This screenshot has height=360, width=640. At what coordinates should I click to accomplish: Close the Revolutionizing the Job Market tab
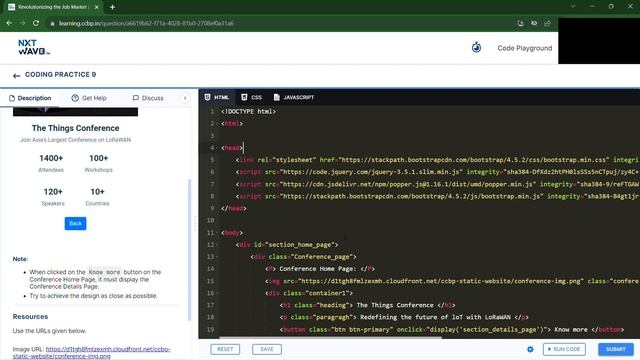pyautogui.click(x=97, y=7)
